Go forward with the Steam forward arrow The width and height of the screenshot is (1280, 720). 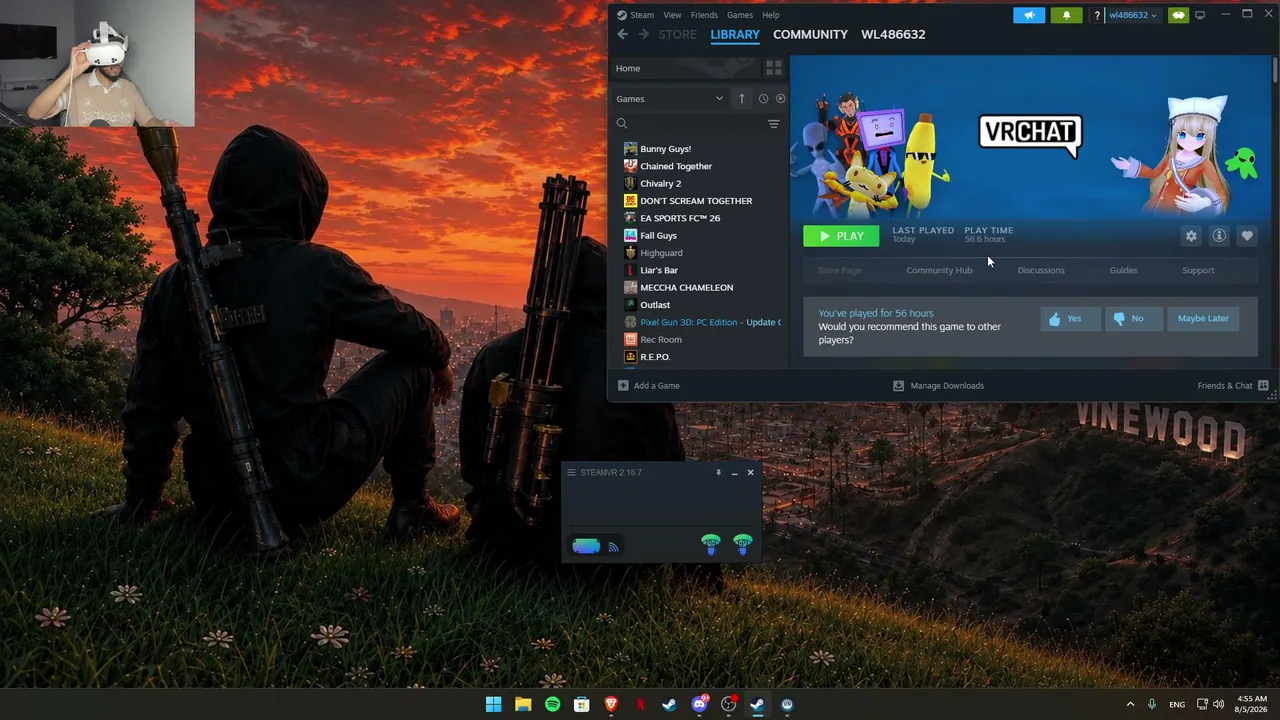[x=643, y=34]
